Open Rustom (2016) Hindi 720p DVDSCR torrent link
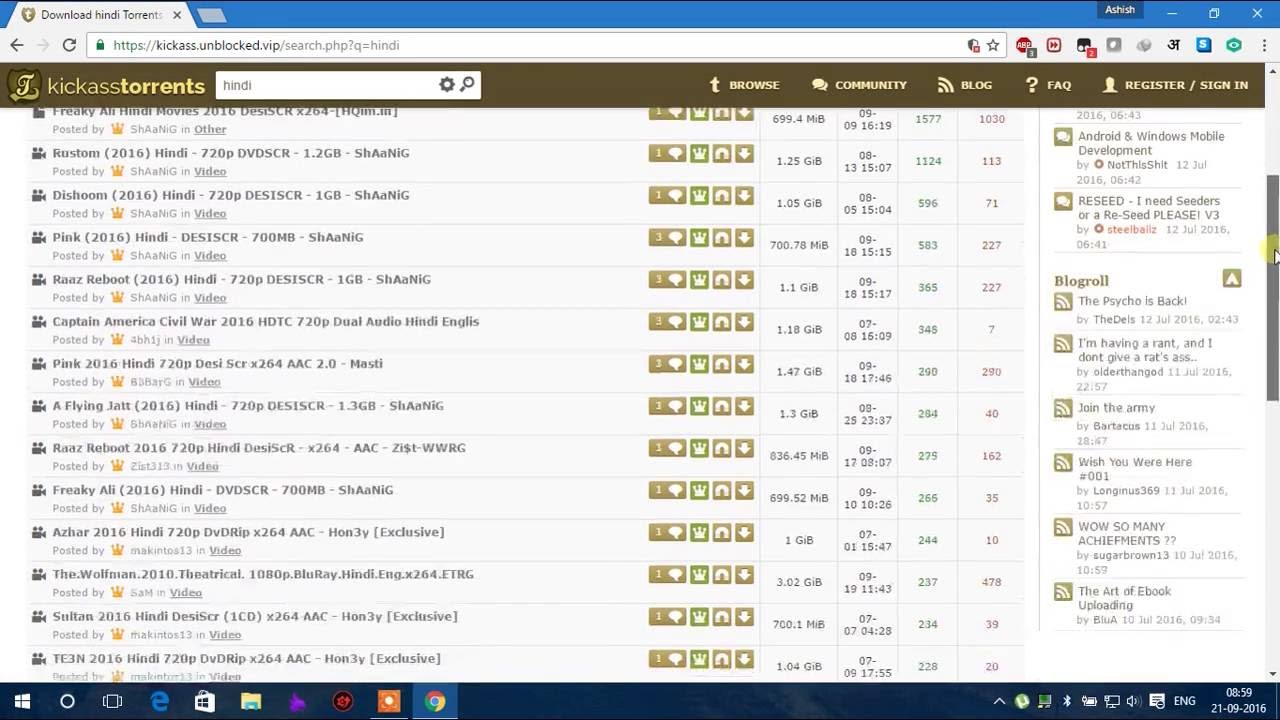Screen dimensions: 1280x720 tap(231, 153)
